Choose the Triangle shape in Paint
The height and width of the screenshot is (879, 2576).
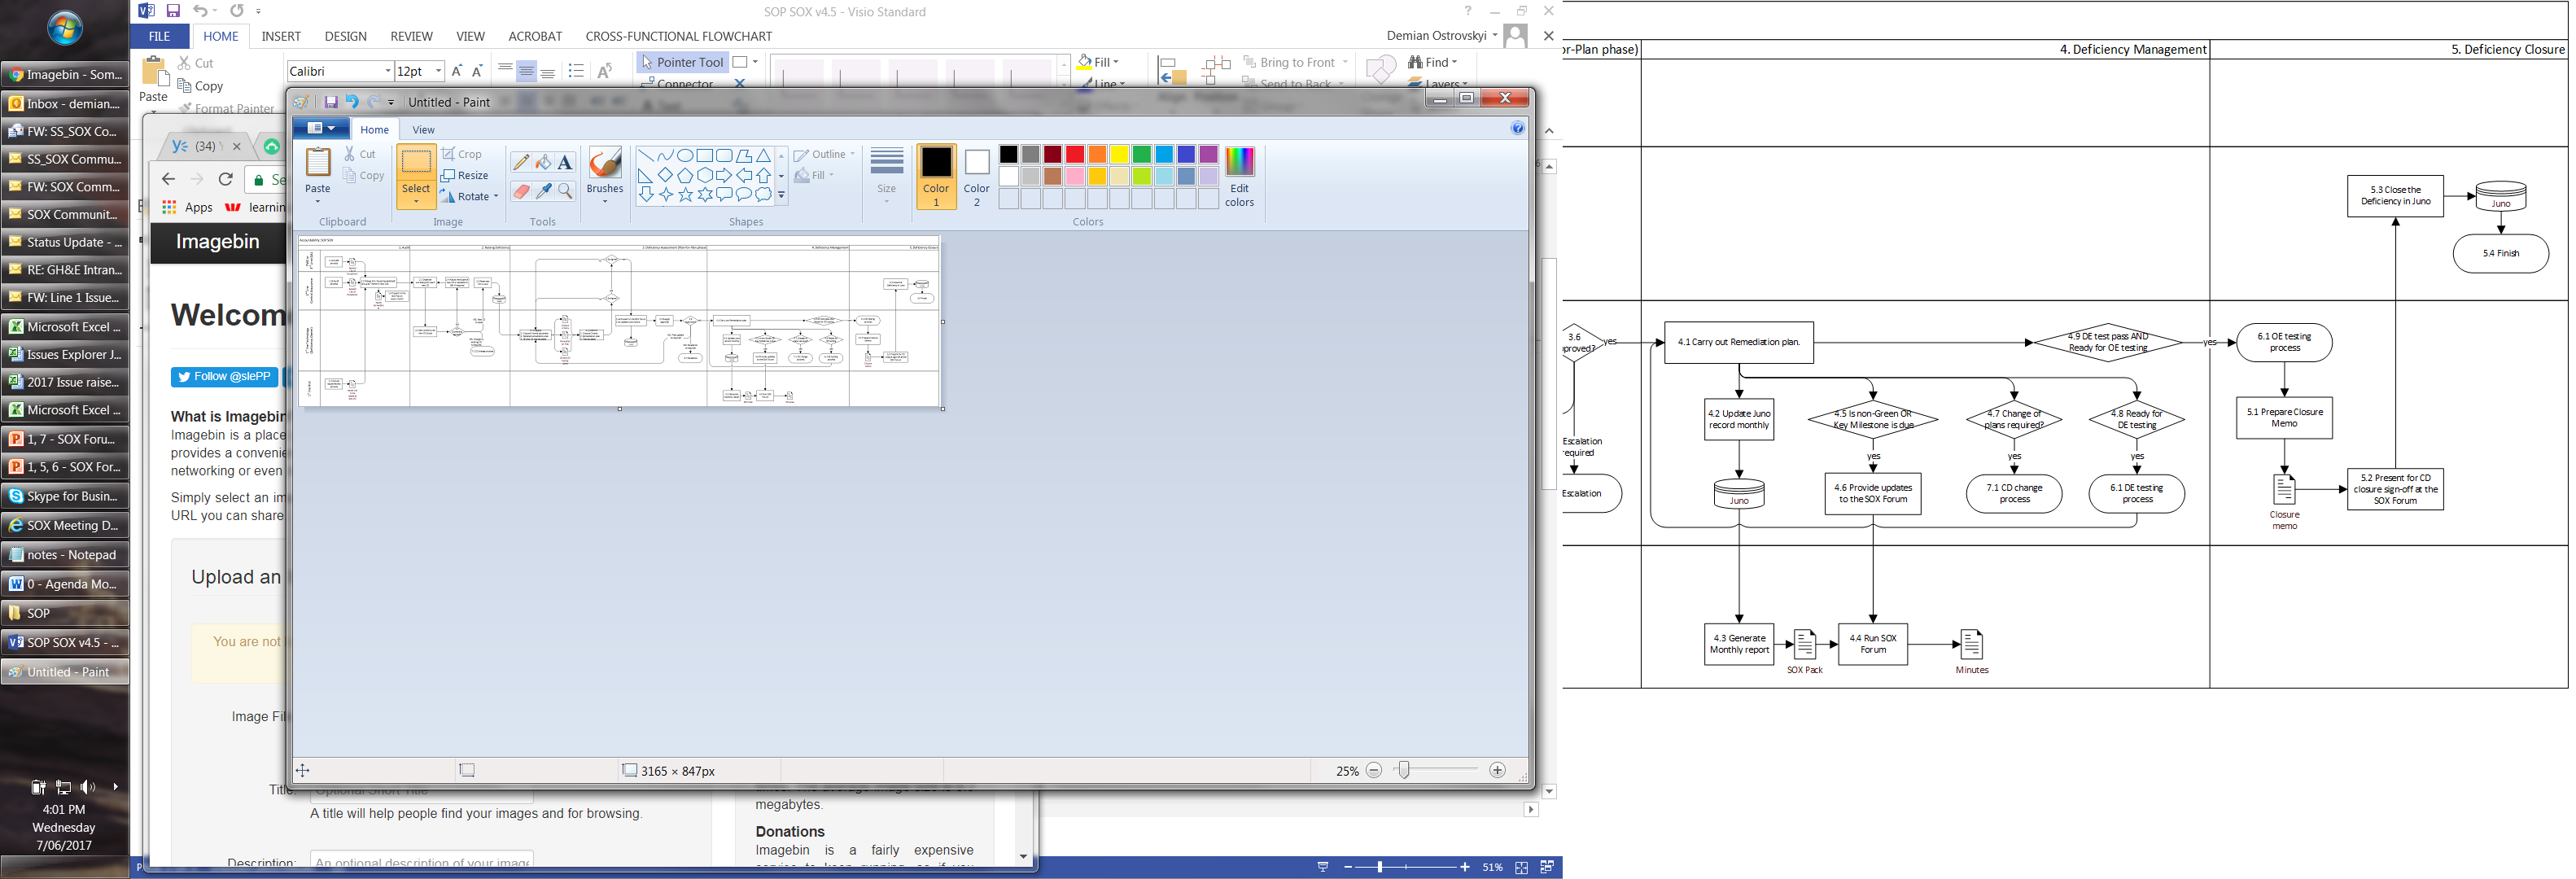pyautogui.click(x=764, y=155)
